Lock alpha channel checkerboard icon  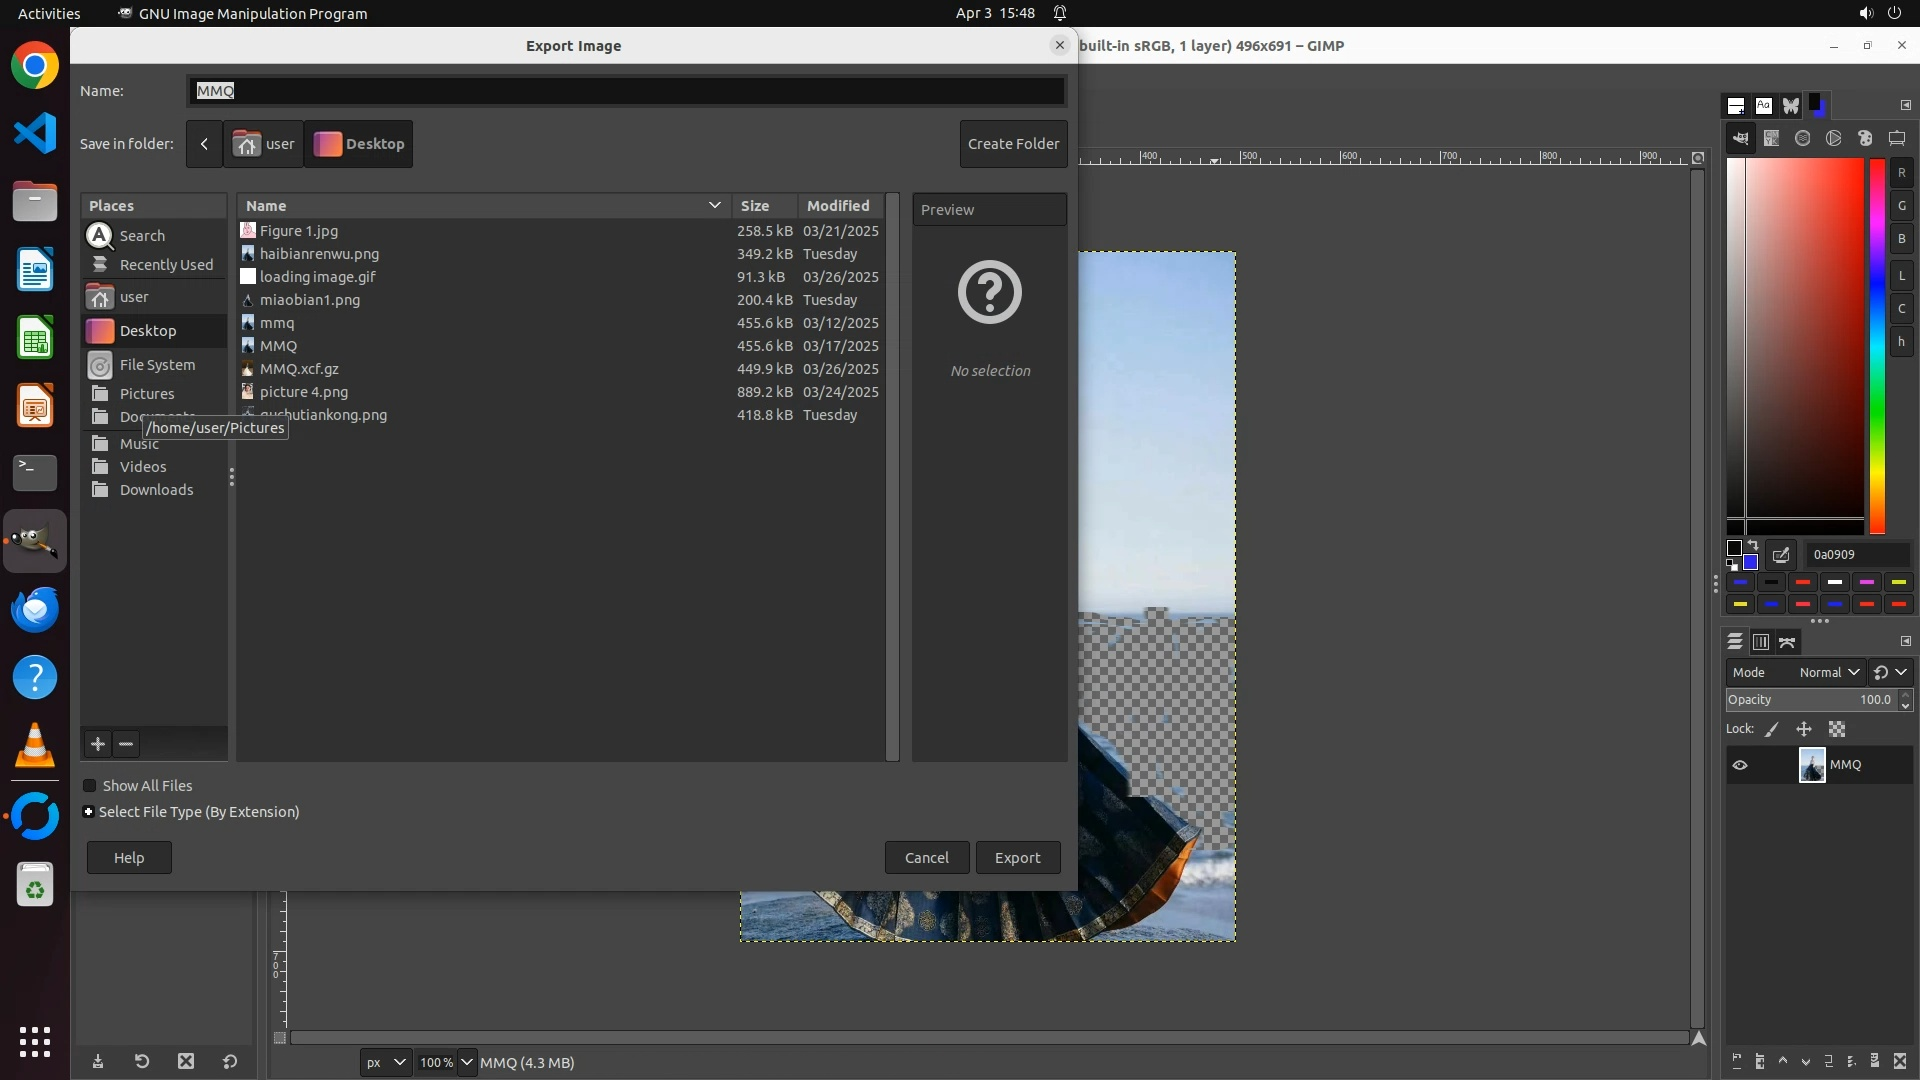point(1837,730)
